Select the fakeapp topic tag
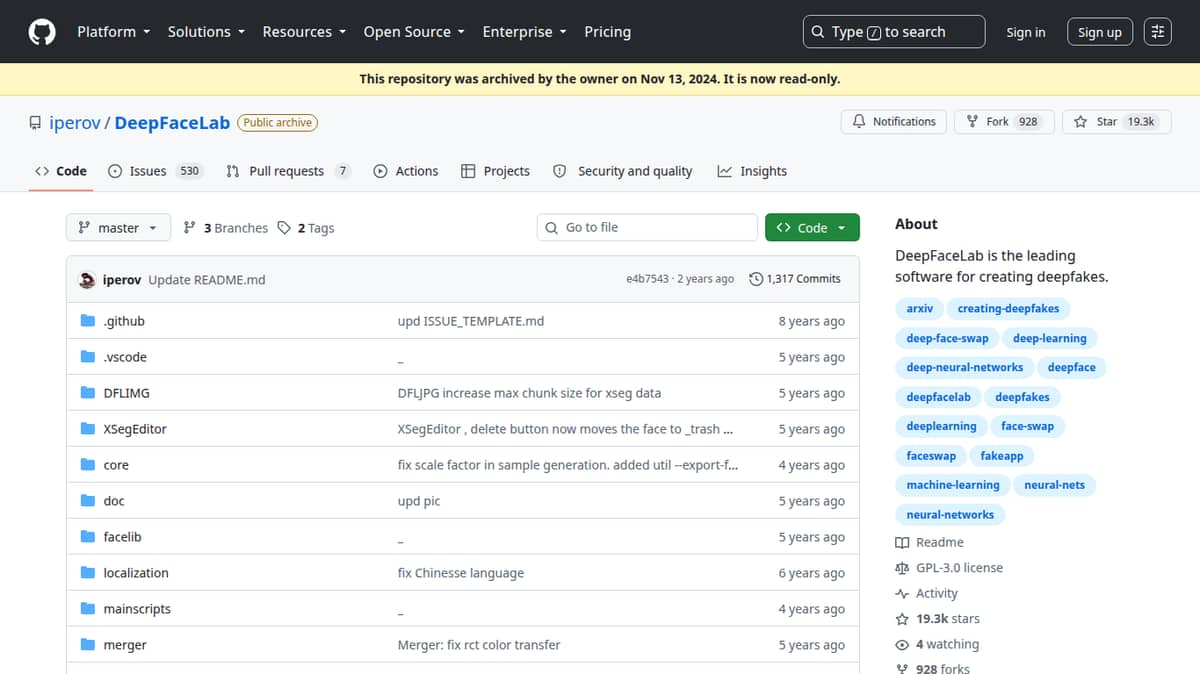The width and height of the screenshot is (1200, 674). (1002, 456)
